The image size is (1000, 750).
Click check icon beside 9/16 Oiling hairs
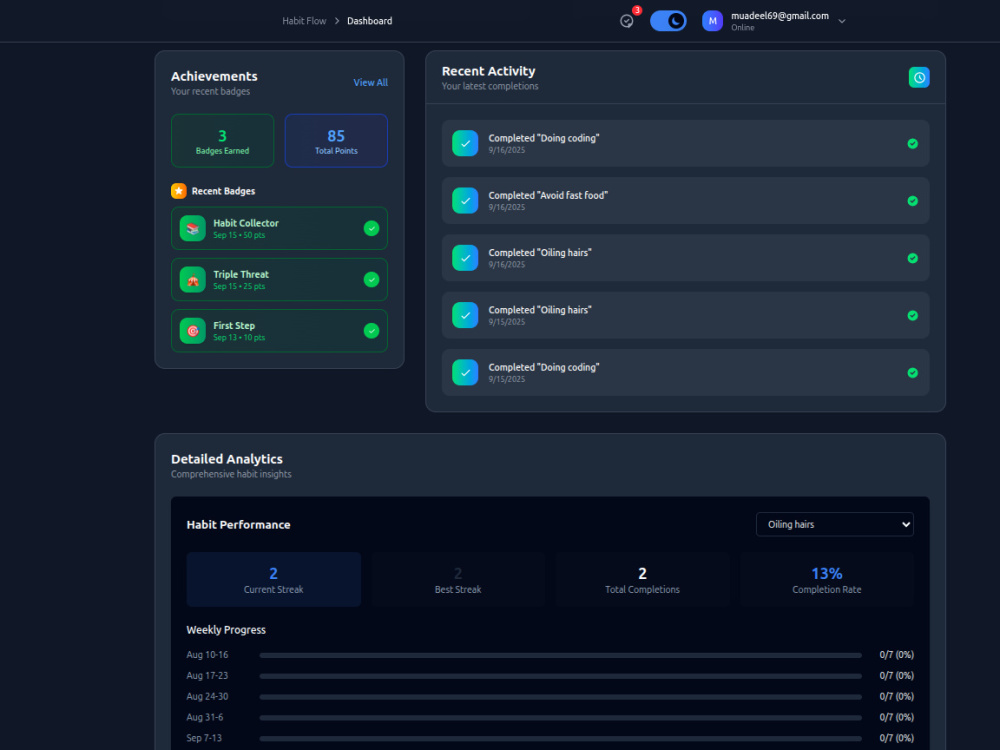click(465, 258)
